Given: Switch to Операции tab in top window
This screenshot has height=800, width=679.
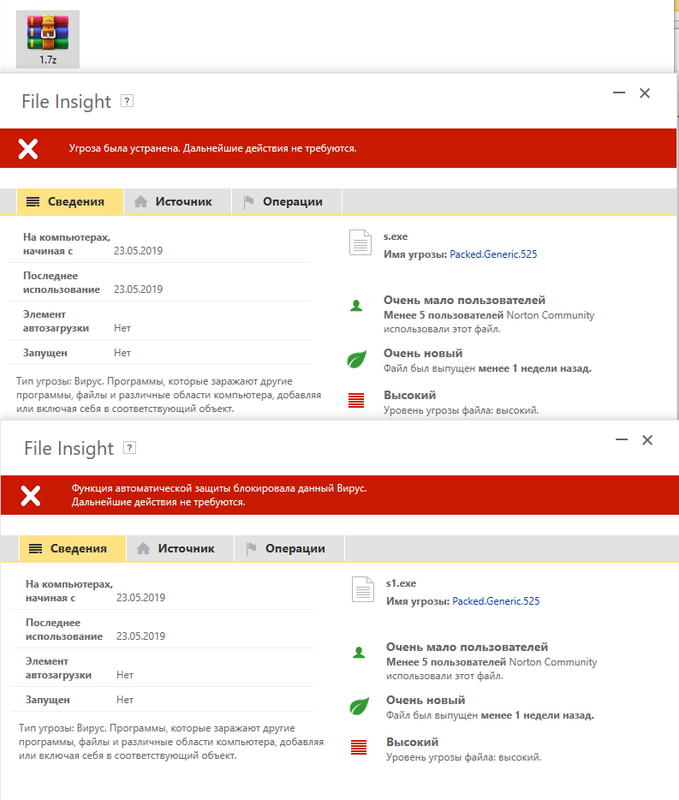Looking at the screenshot, I should (287, 202).
